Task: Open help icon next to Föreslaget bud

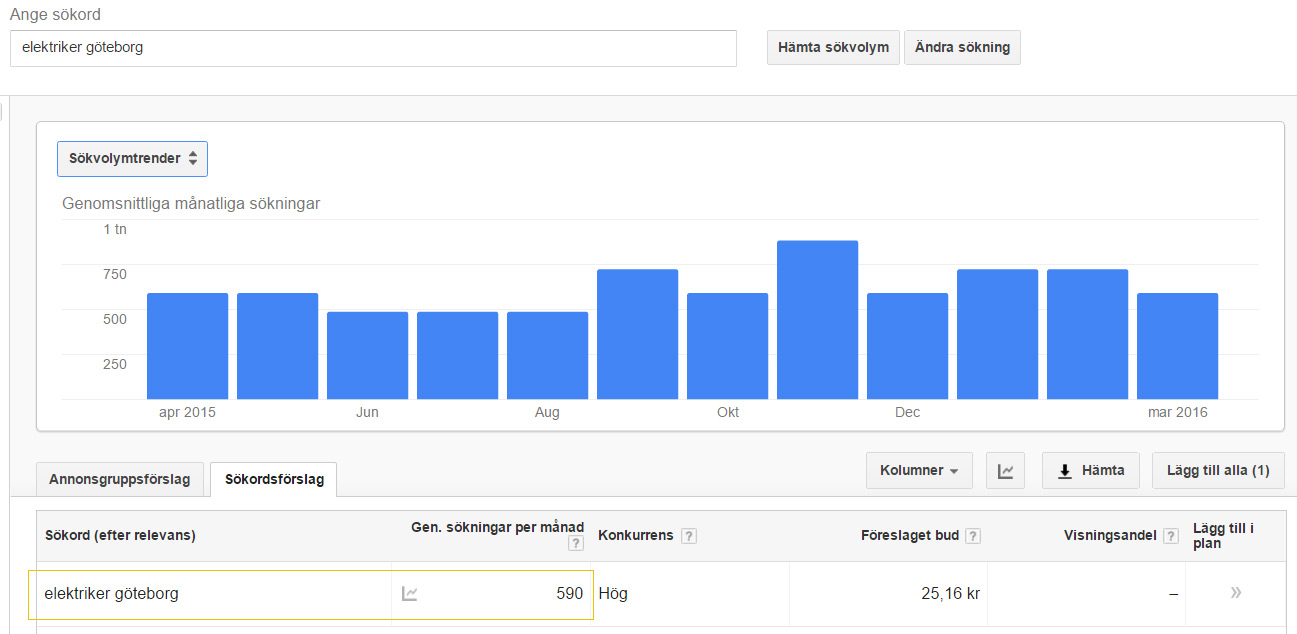Action: tap(973, 536)
